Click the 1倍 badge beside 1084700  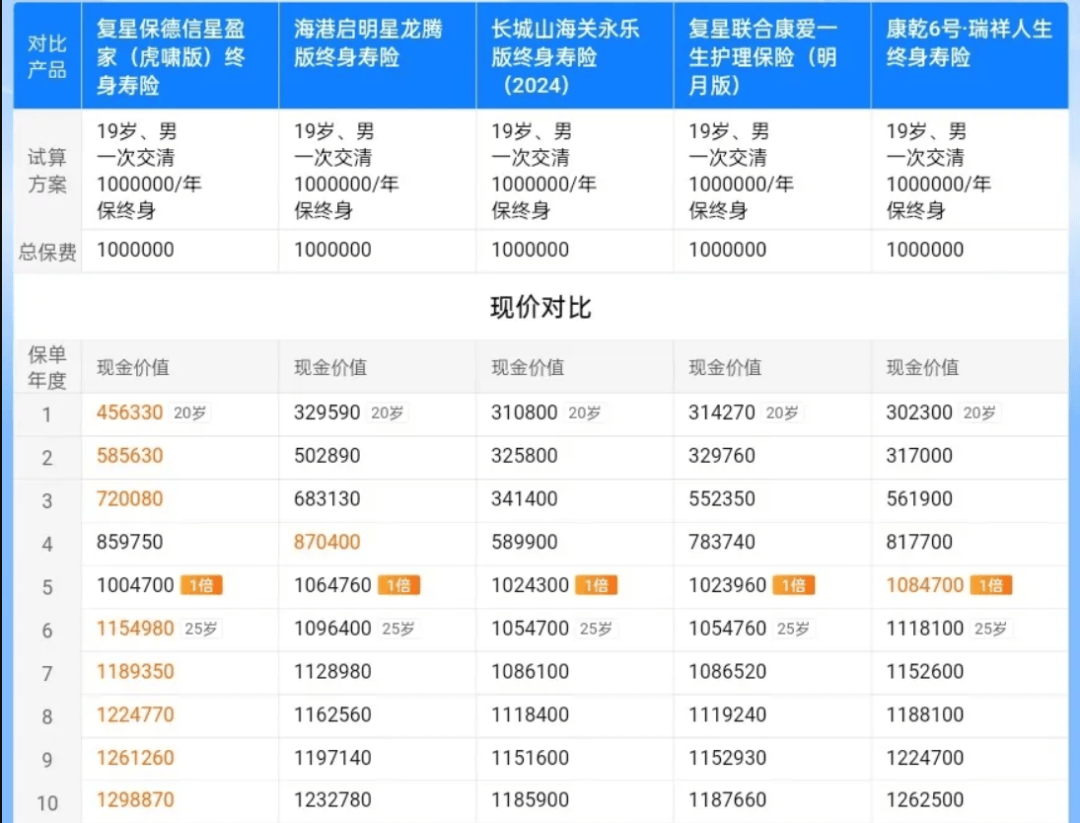(991, 585)
